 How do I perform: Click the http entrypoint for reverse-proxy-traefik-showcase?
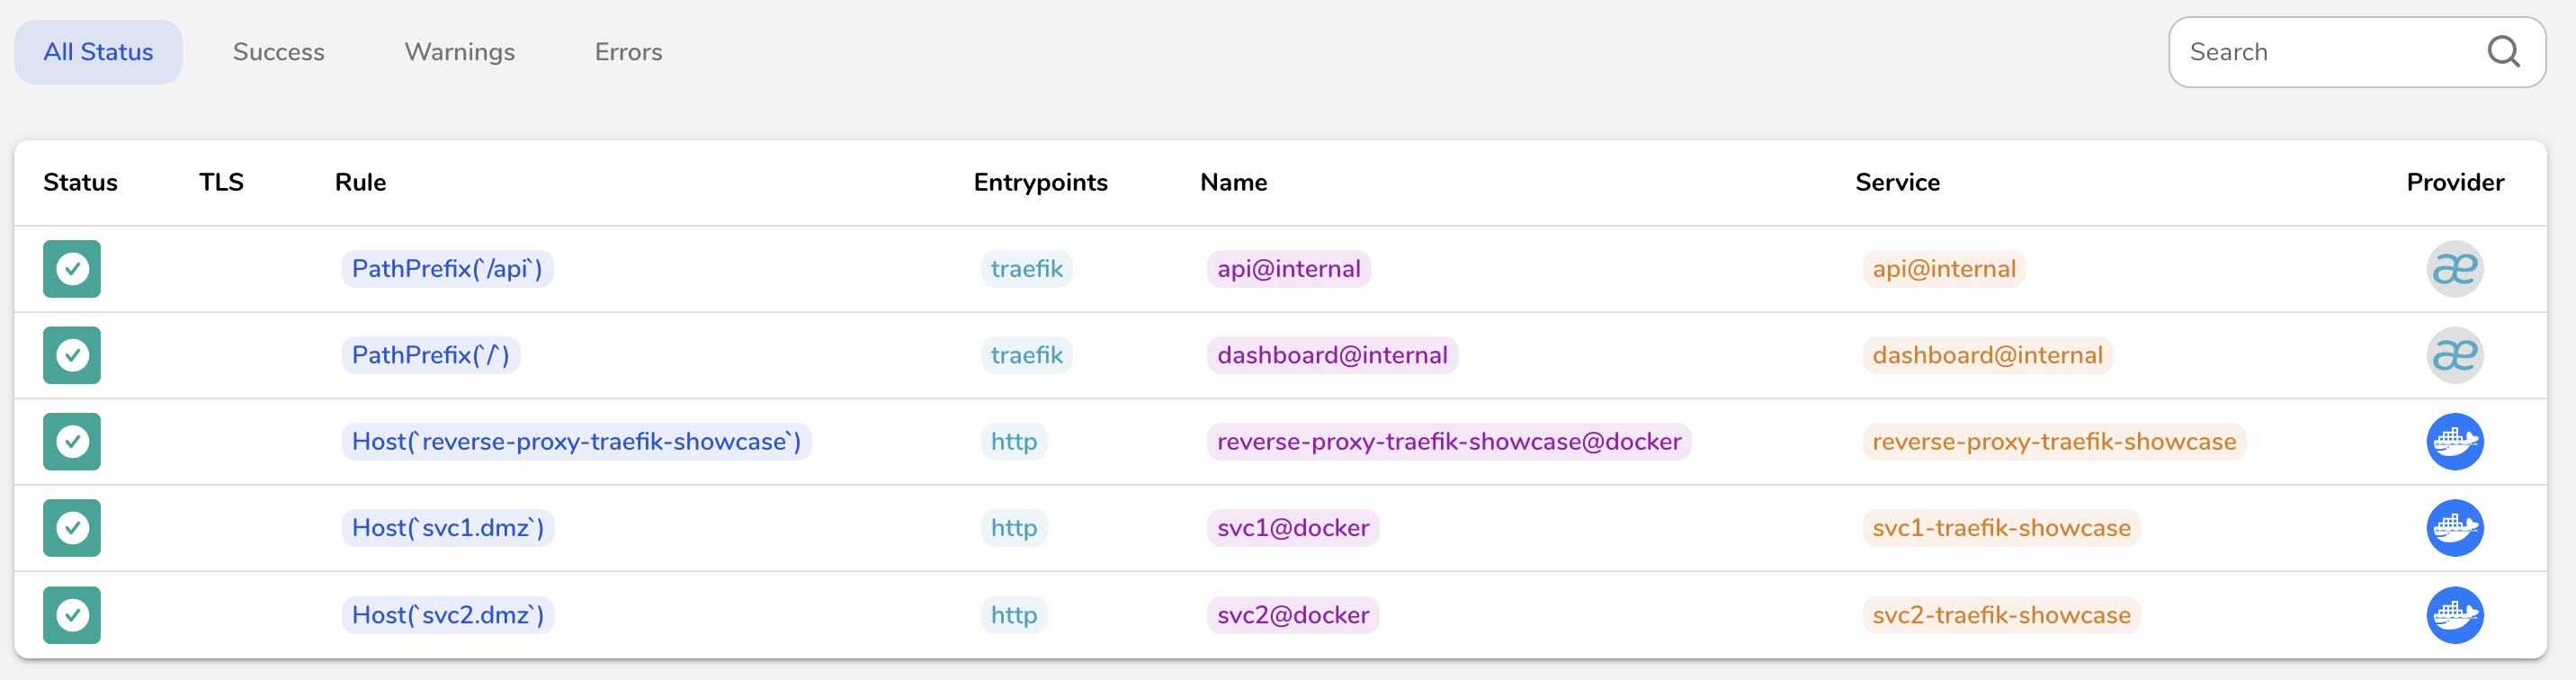click(1013, 442)
